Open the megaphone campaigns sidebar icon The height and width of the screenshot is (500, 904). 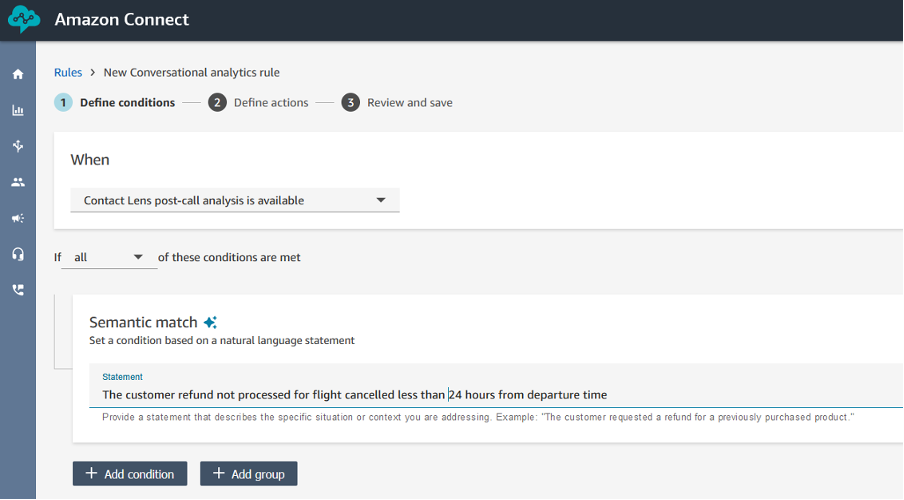coord(18,218)
